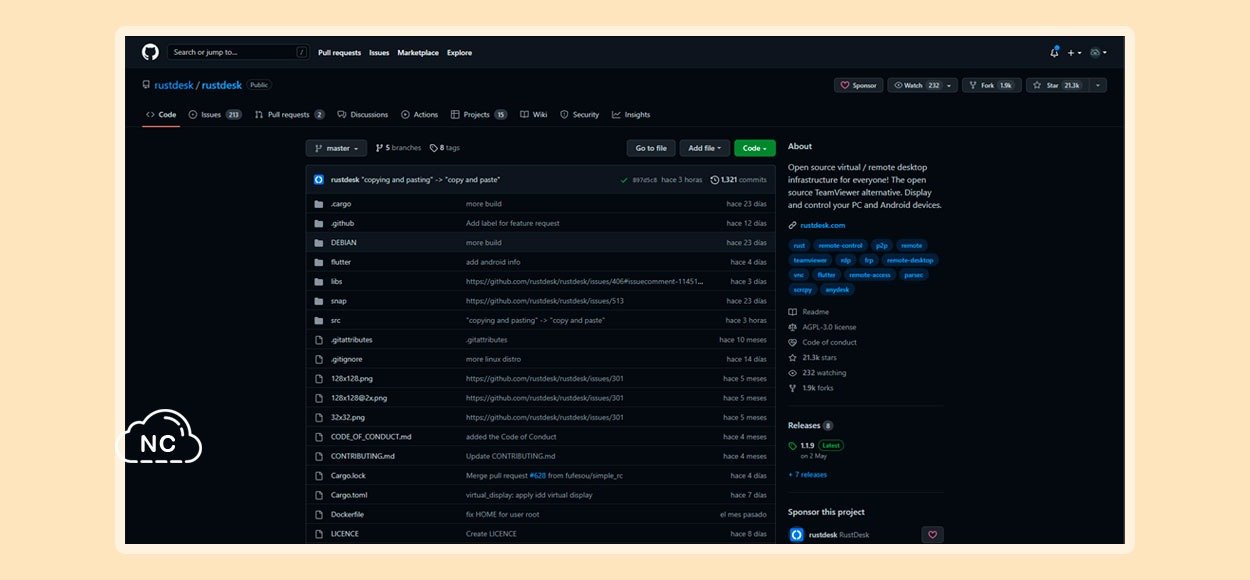Screen dimensions: 1250x580
Task: Open the Add file dropdown
Action: (x=705, y=148)
